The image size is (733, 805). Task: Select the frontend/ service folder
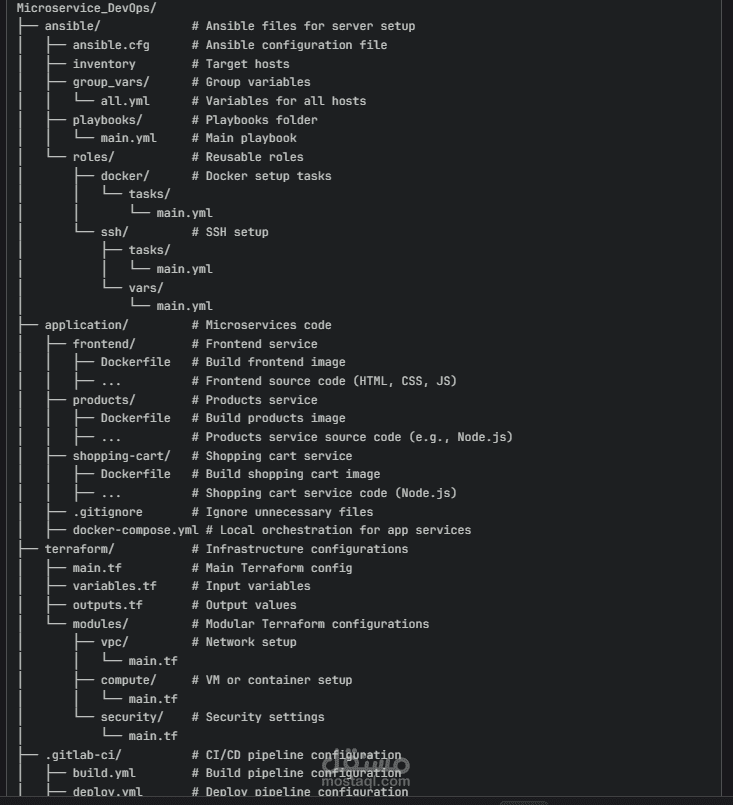point(104,344)
